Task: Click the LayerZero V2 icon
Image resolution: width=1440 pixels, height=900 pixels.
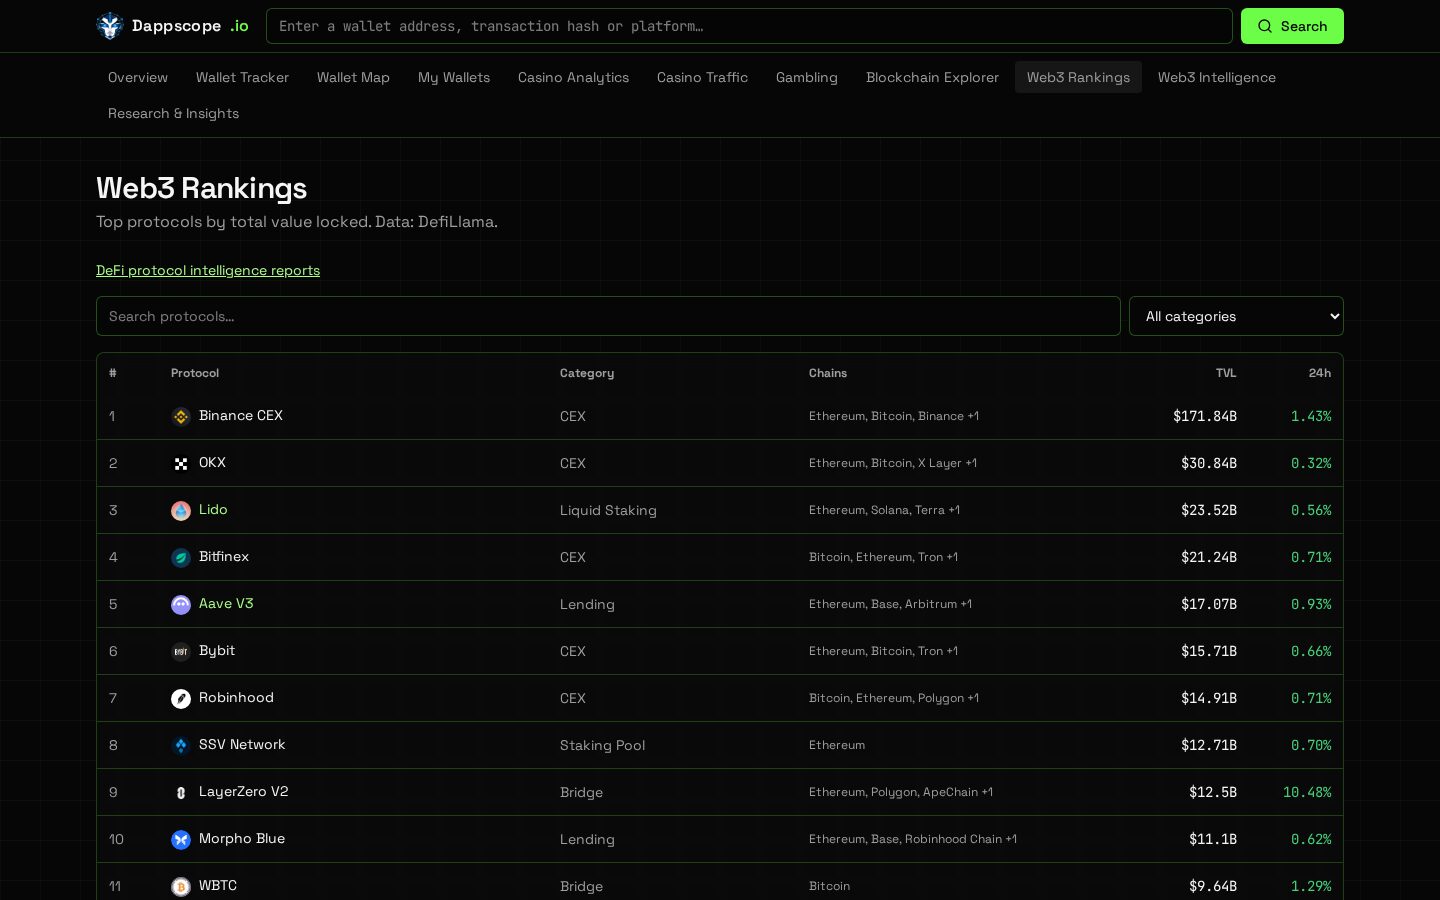Action: pos(181,793)
